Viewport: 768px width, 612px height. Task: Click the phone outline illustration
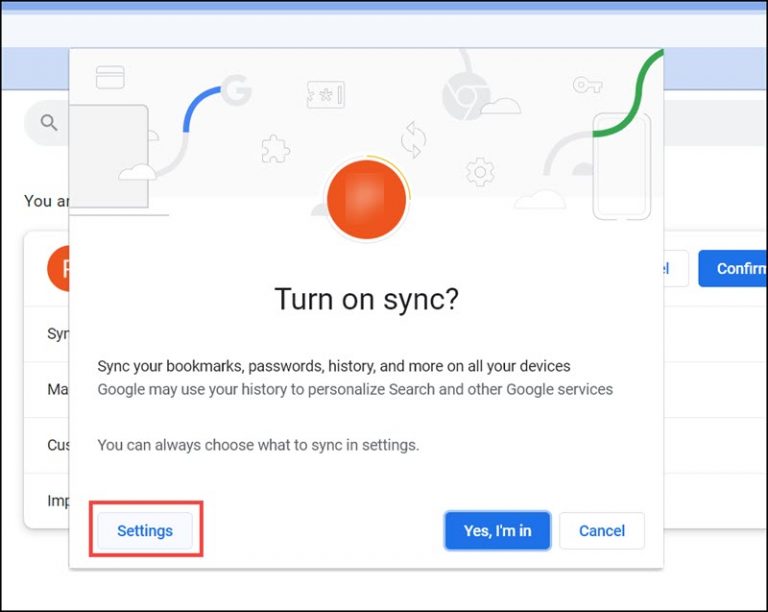(x=622, y=166)
